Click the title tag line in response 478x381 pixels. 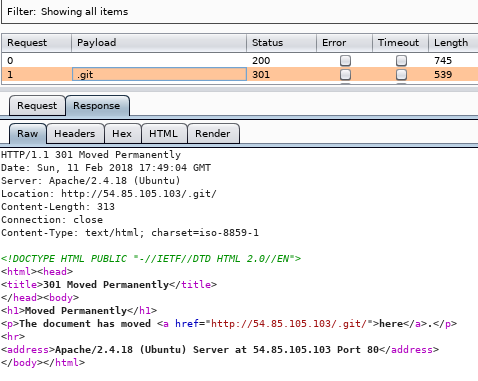pyautogui.click(x=109, y=285)
